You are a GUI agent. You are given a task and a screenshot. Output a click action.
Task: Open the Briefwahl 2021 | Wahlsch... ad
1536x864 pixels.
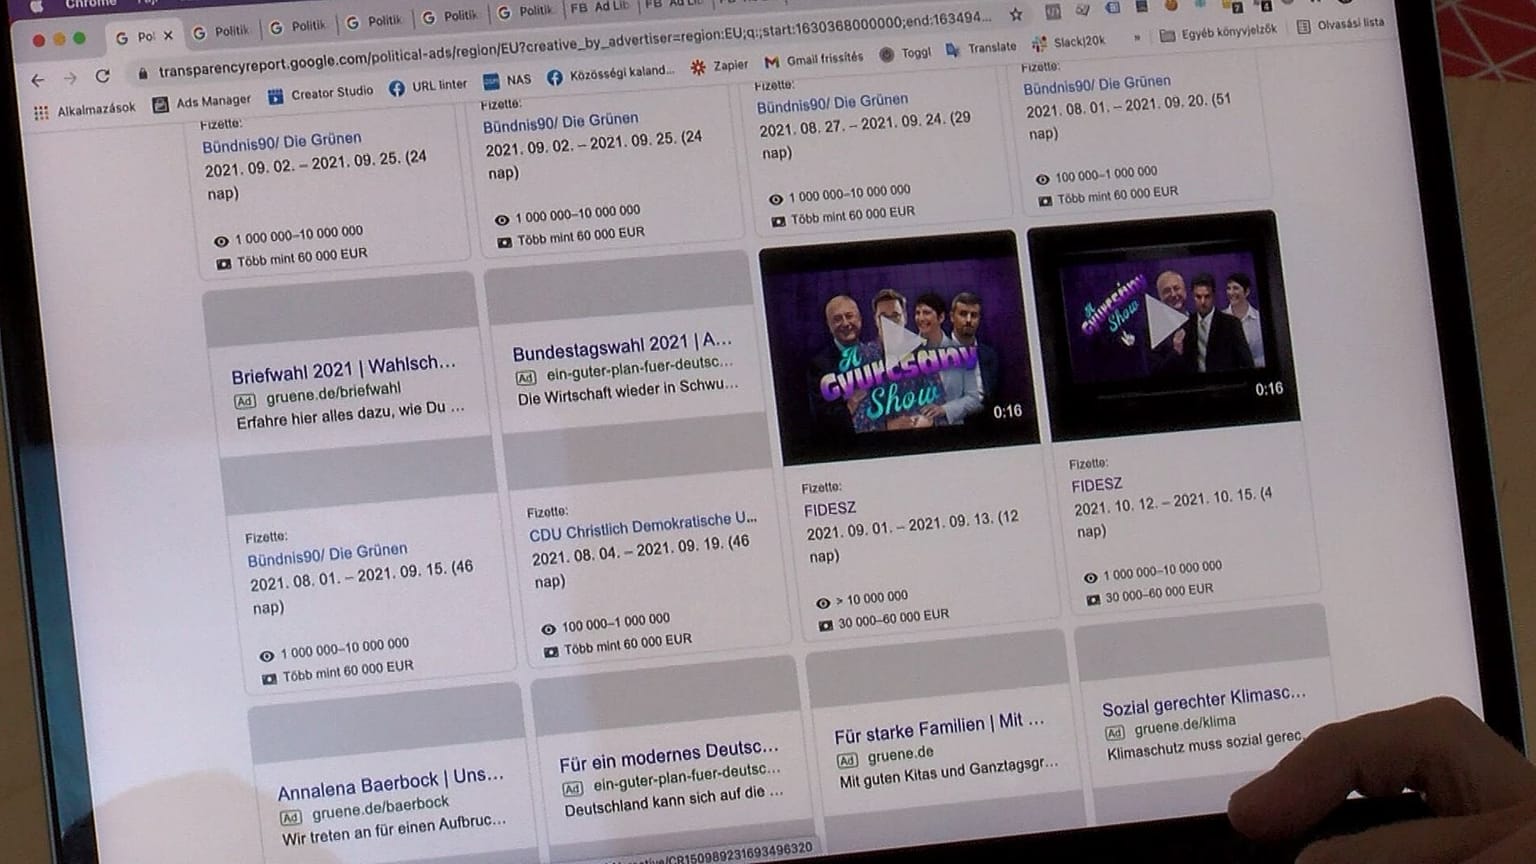pos(343,370)
